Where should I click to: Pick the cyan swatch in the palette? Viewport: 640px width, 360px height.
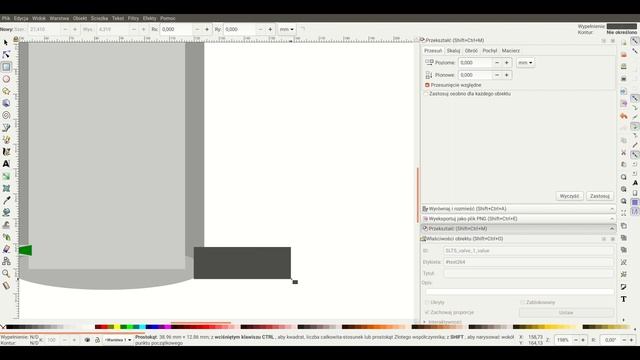[142, 327]
